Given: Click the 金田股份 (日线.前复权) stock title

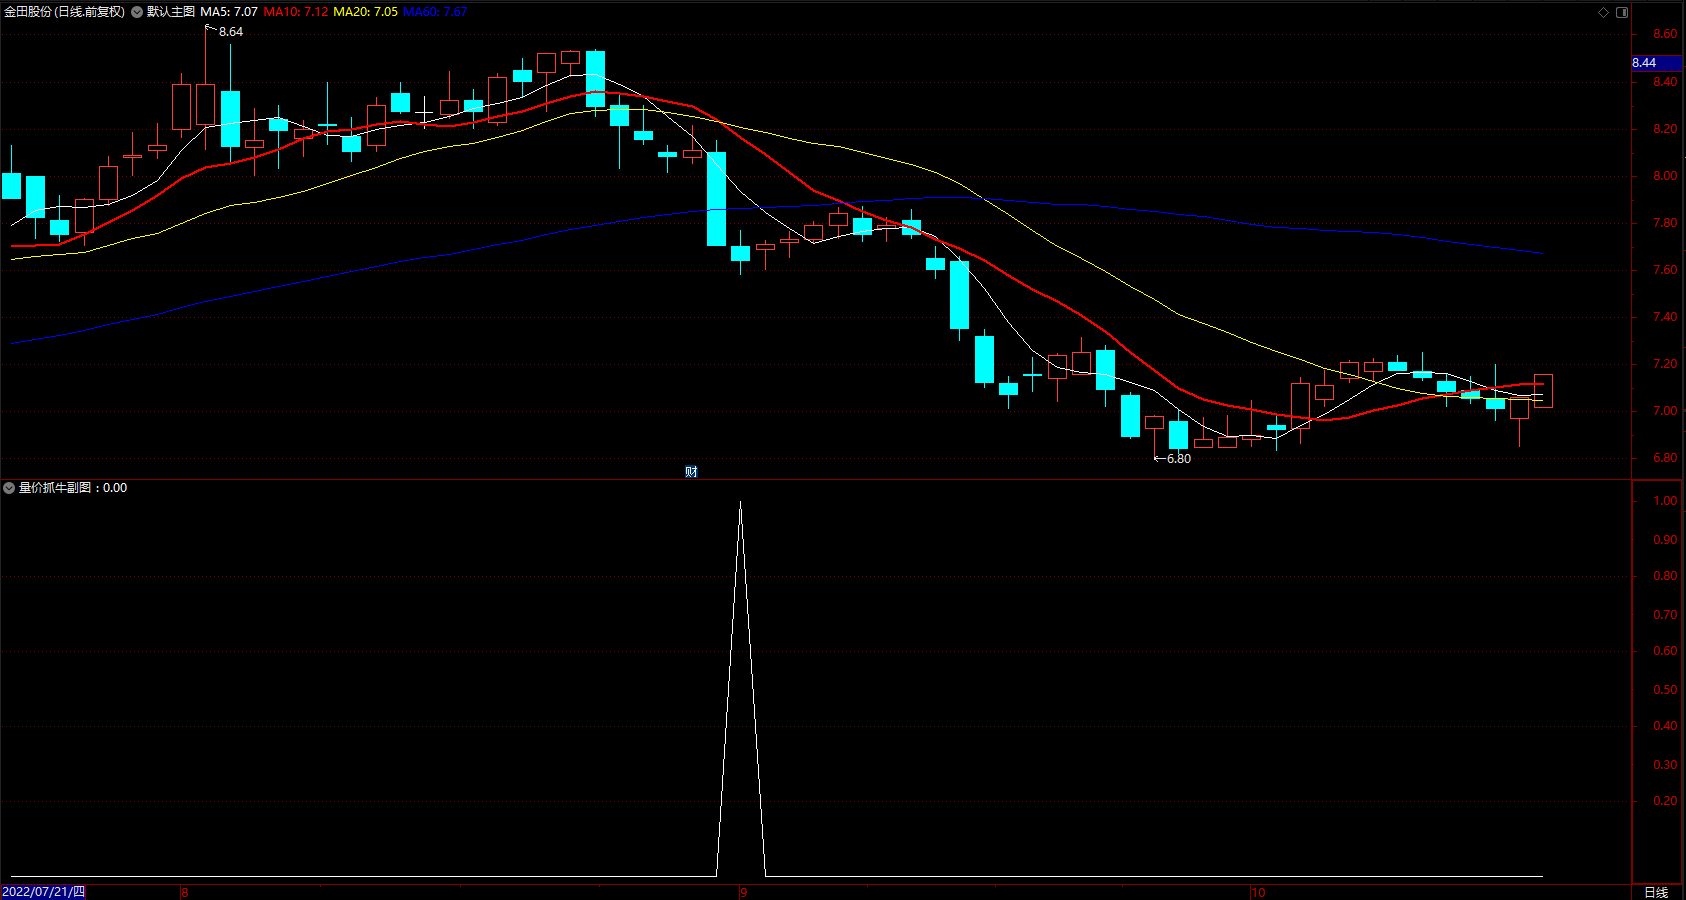Looking at the screenshot, I should pos(65,12).
